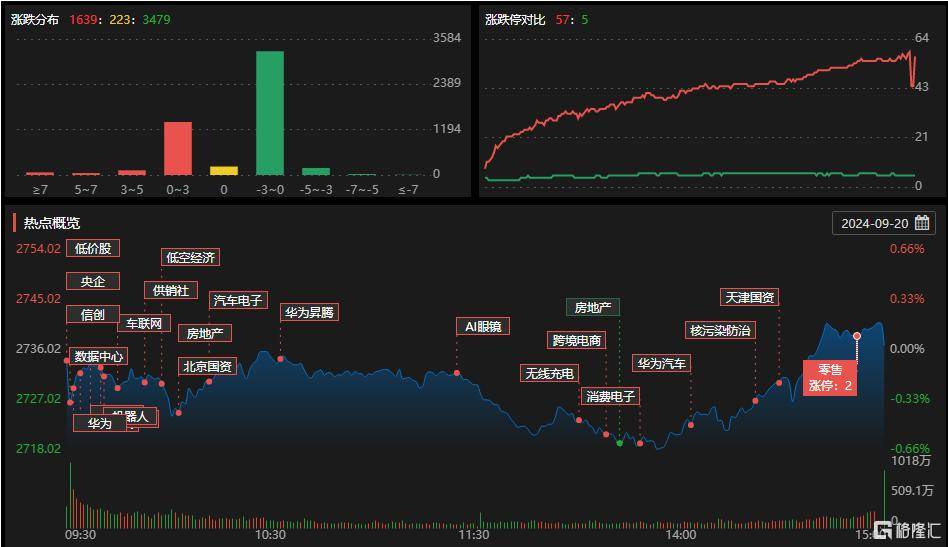Click the tall green -3~0 distribution bar
The width and height of the screenshot is (948, 547).
(270, 112)
